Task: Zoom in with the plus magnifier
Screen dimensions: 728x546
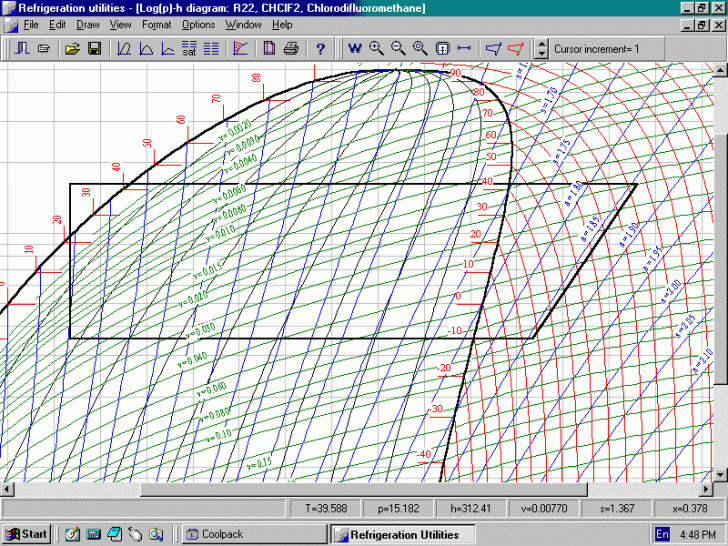Action: click(x=377, y=48)
